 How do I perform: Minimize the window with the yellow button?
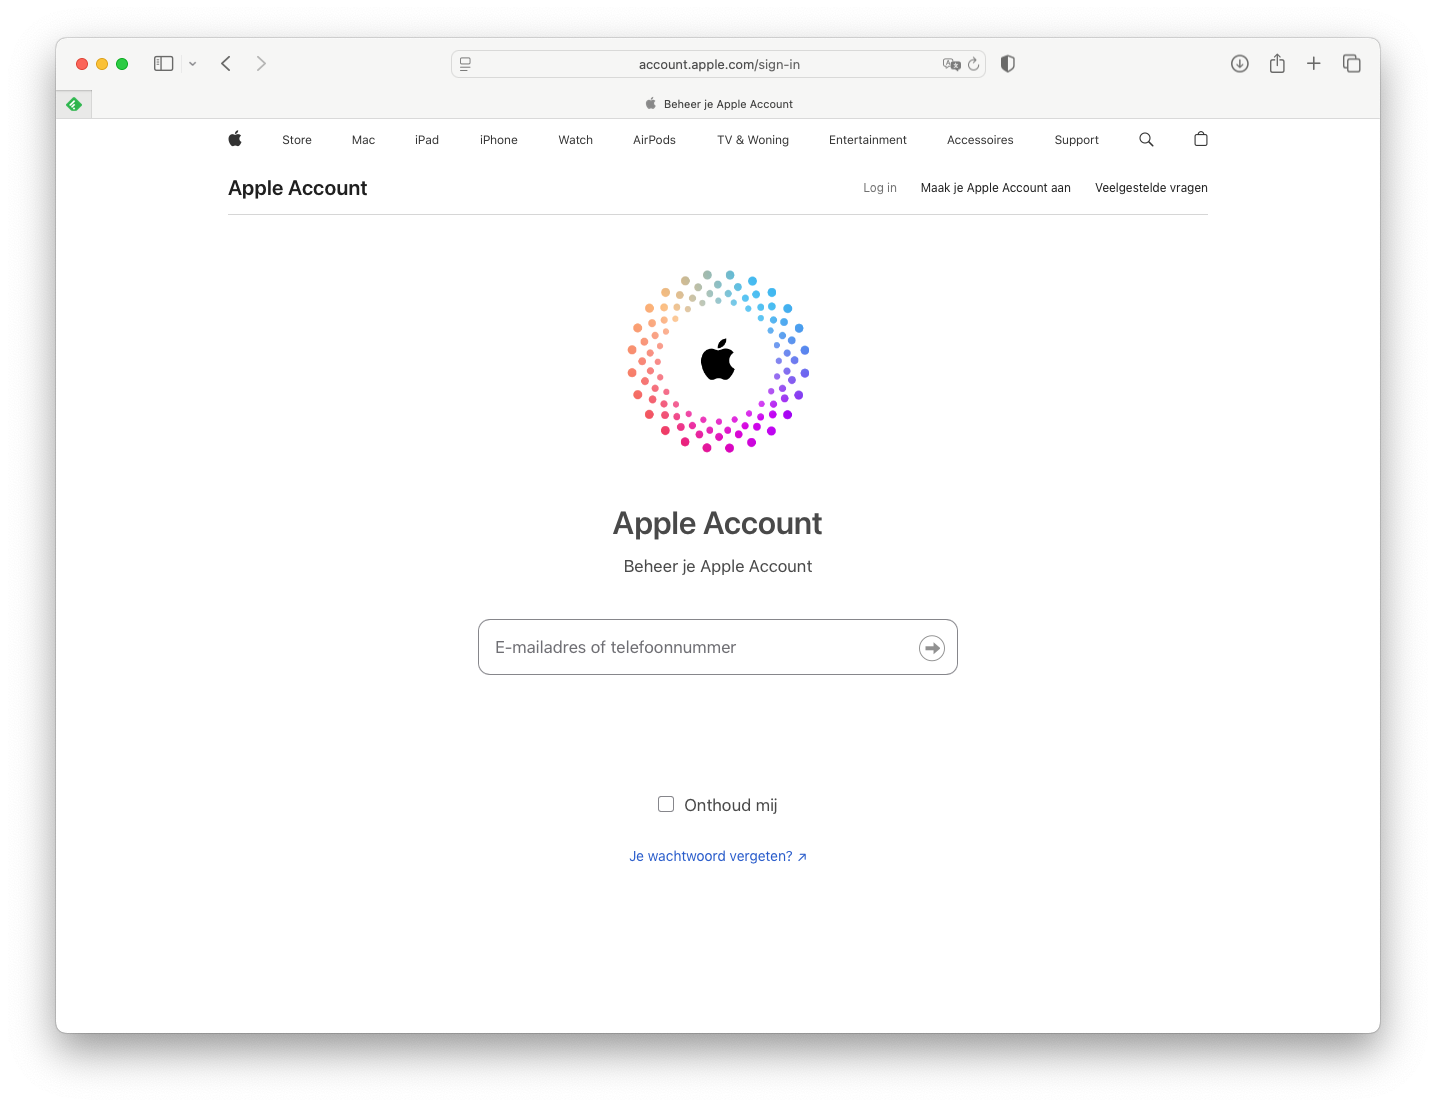tap(102, 64)
